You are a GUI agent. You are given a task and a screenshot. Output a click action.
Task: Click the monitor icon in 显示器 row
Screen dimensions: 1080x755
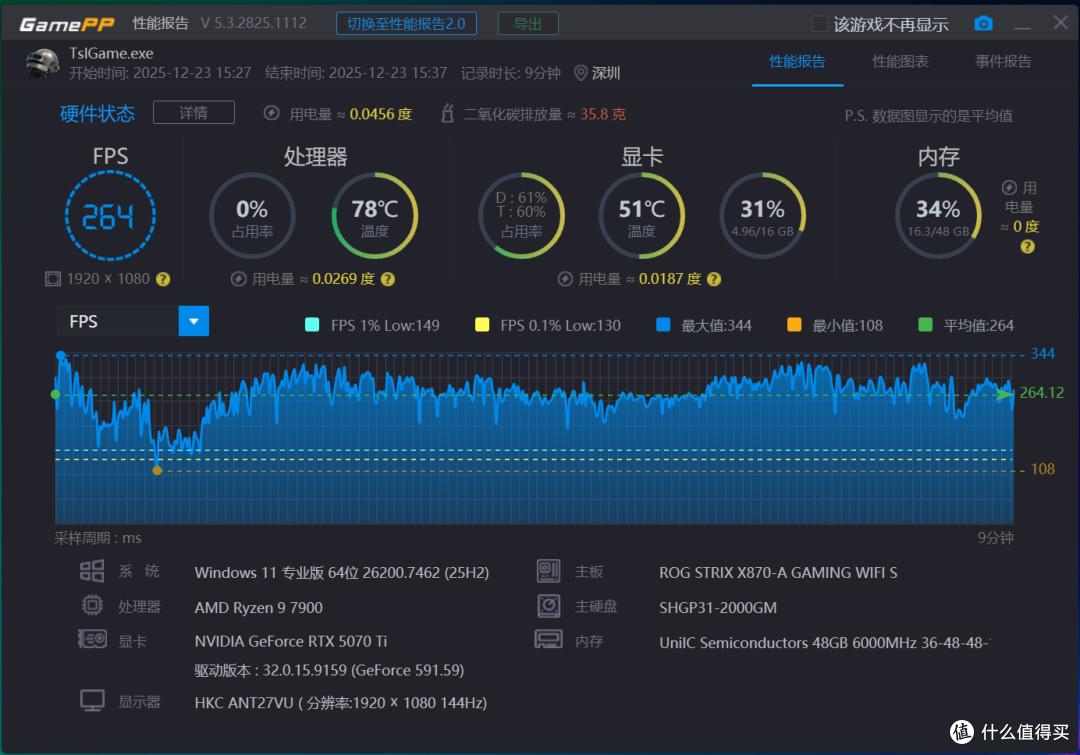pos(92,701)
